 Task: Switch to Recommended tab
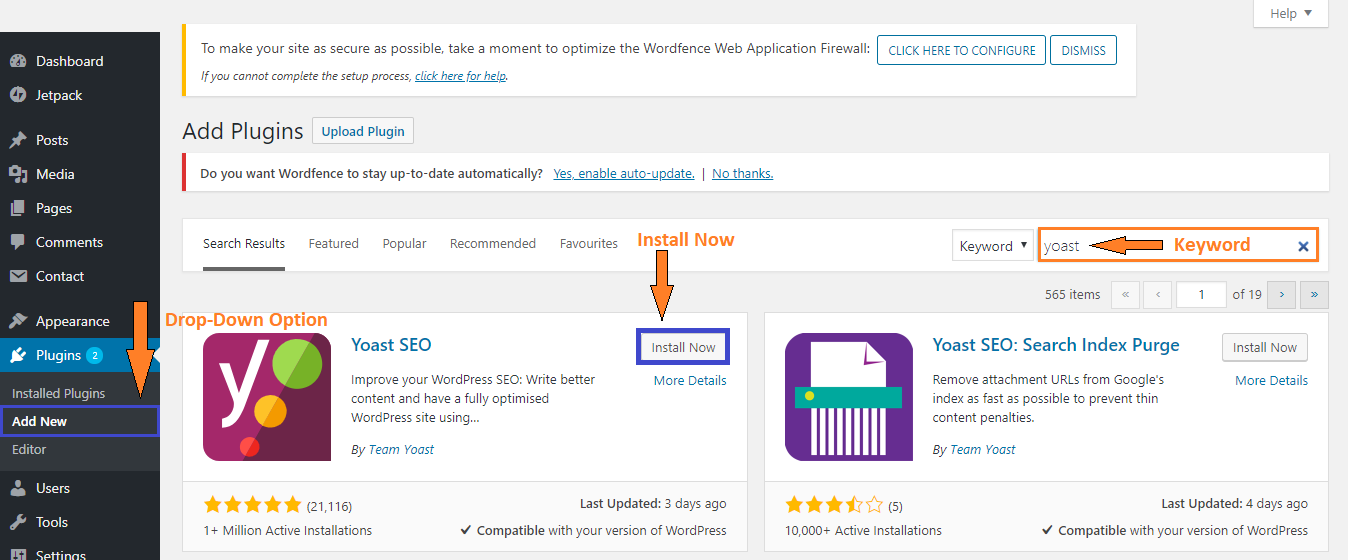coord(493,243)
